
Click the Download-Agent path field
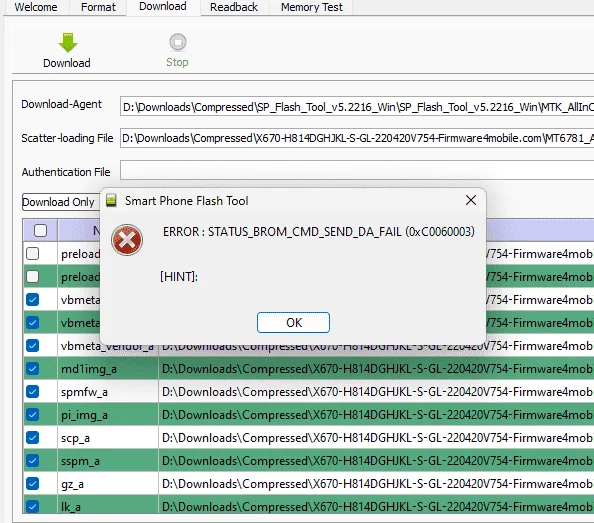(x=357, y=107)
